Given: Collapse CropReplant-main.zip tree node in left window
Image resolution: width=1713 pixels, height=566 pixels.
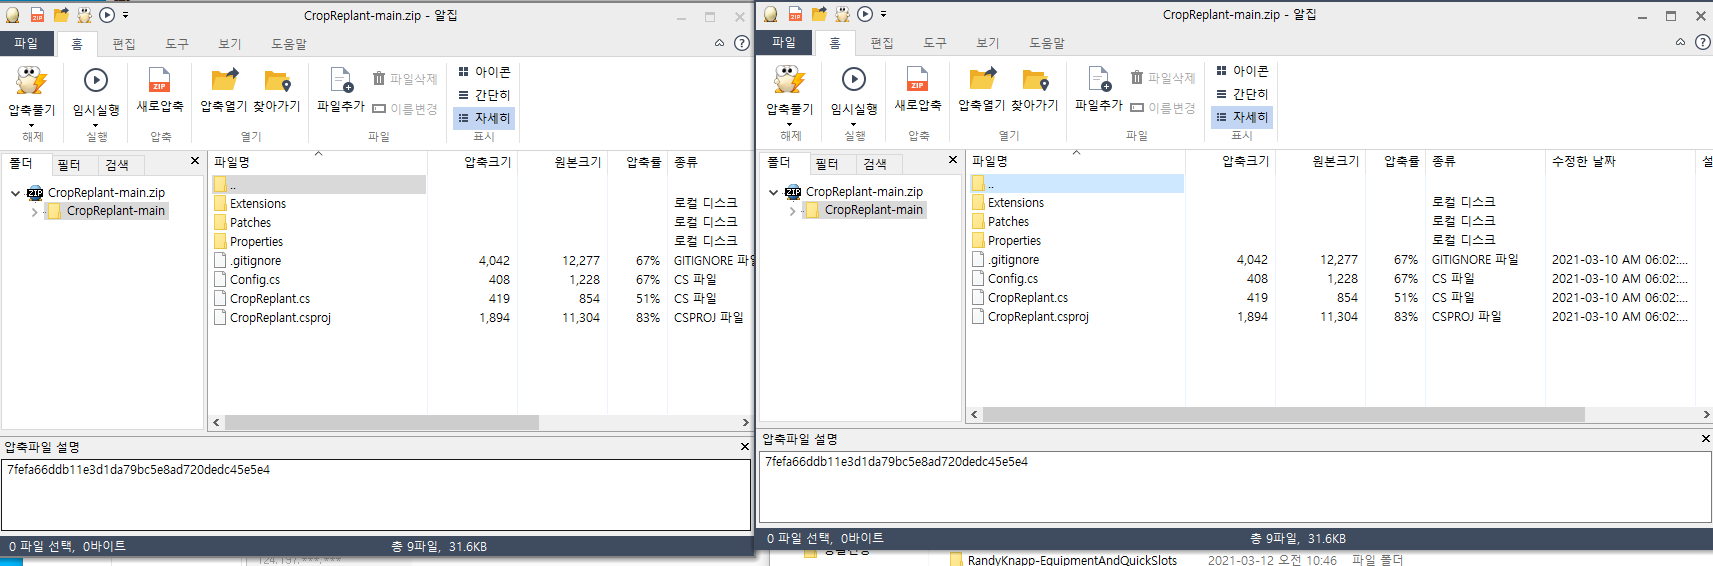Looking at the screenshot, I should [15, 193].
